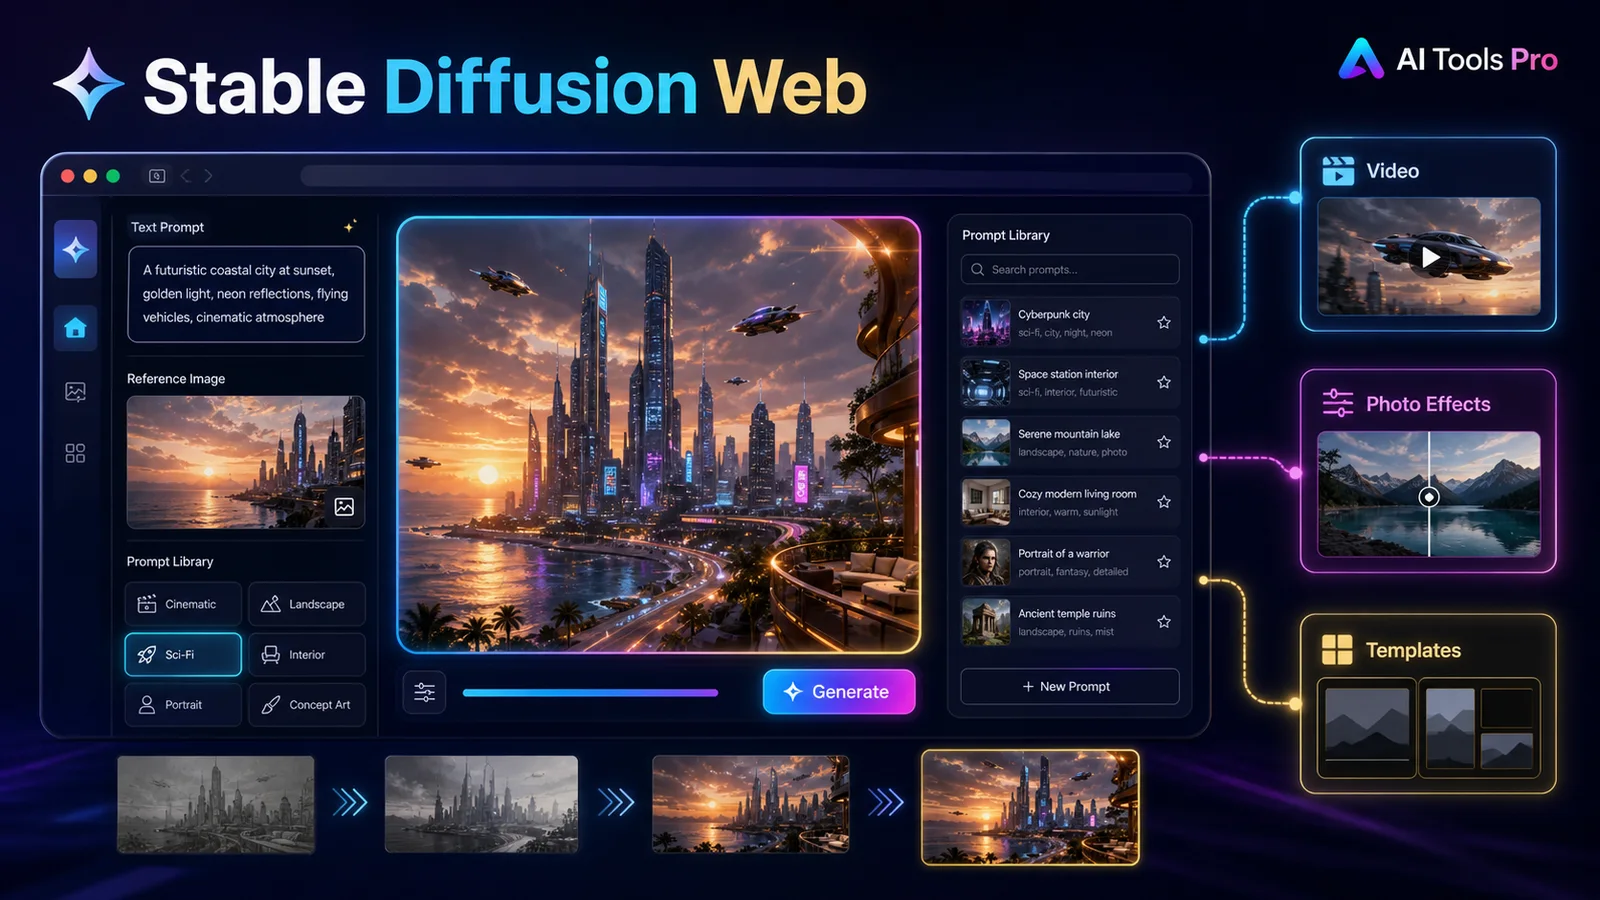The image size is (1600, 900).
Task: Click the generation progress bar
Action: tap(590, 692)
